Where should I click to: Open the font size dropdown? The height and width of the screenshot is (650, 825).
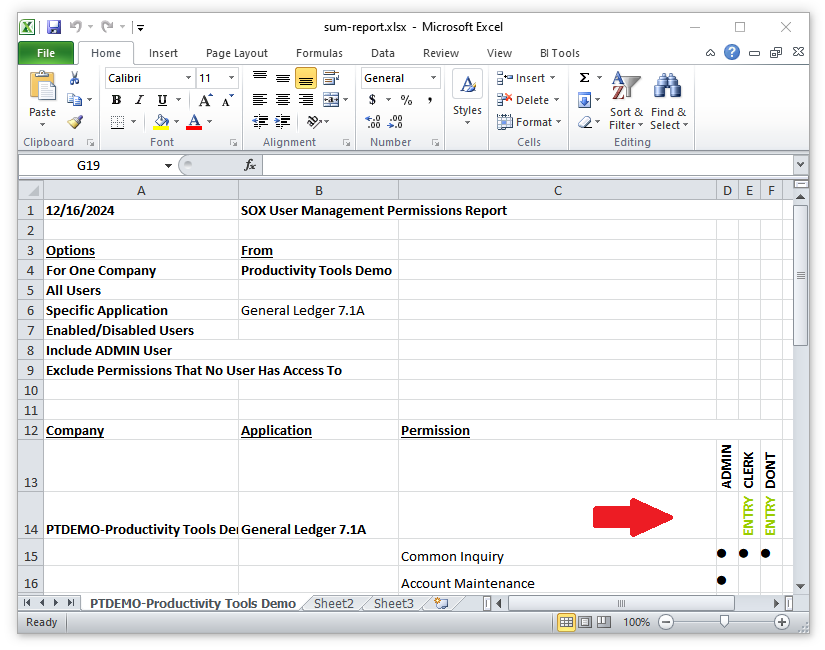click(x=232, y=78)
